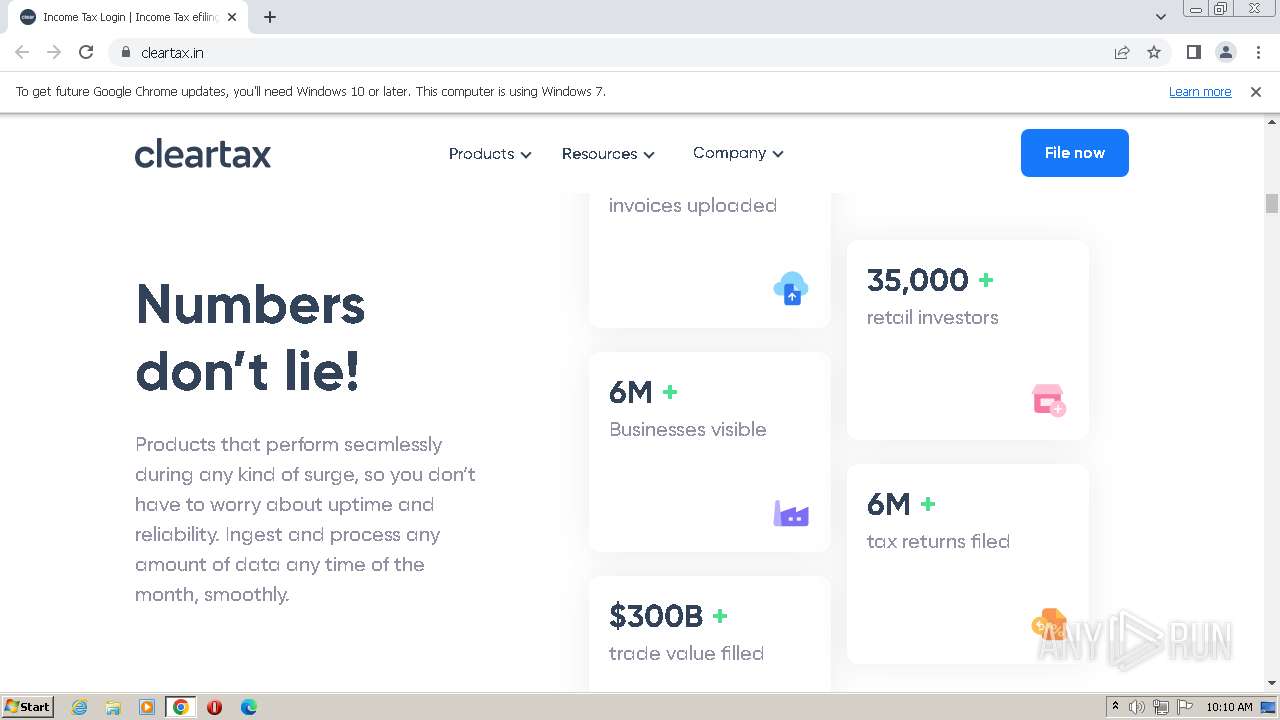Toggle the browser side panel icon

coord(1193,52)
